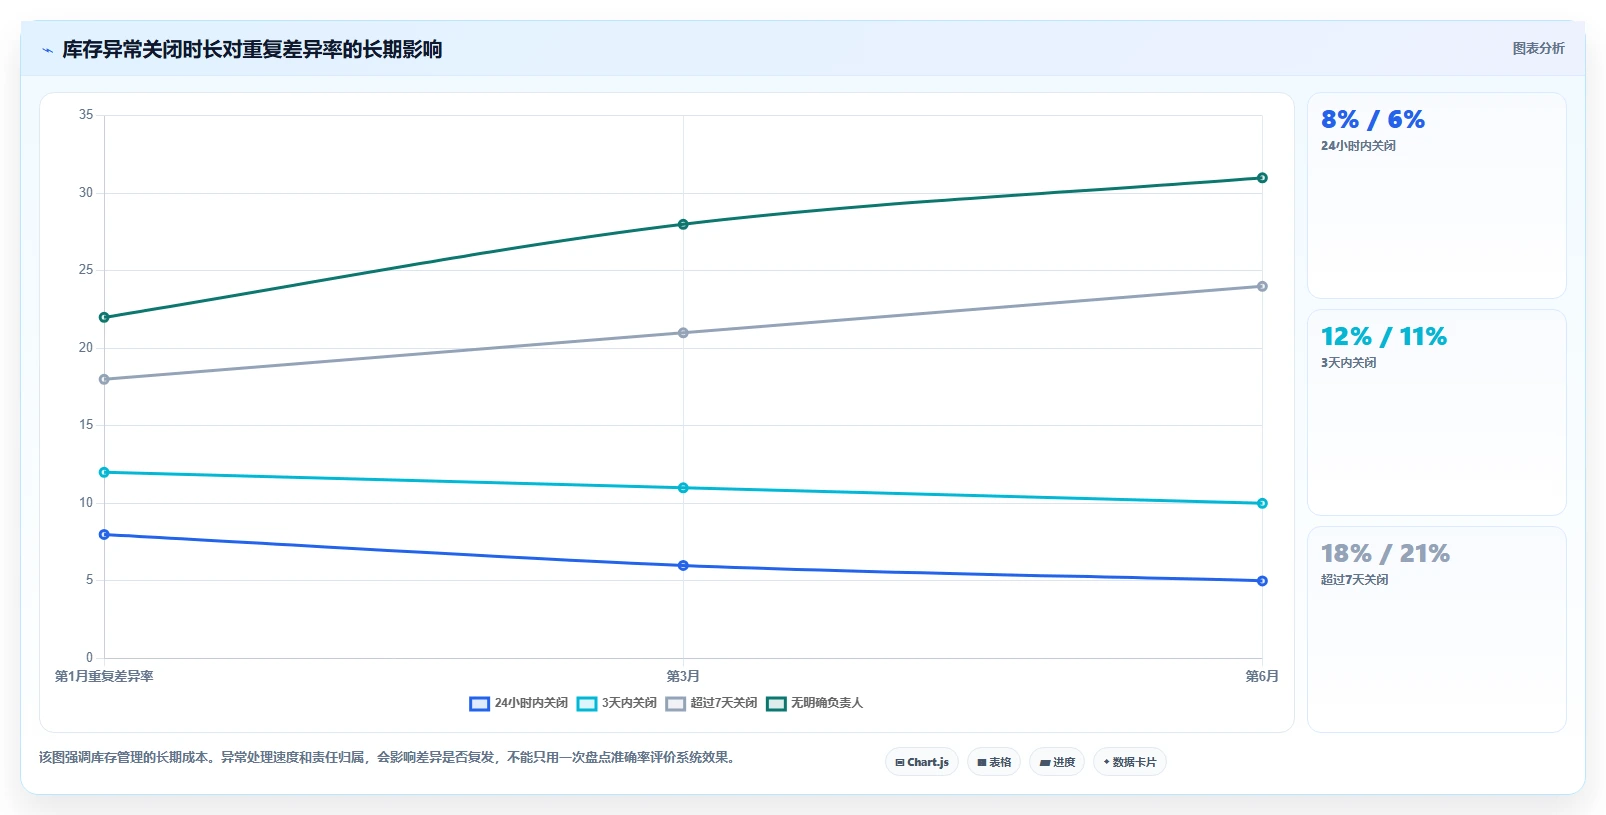Click the green 无明确负责人 legend swatch
The height and width of the screenshot is (815, 1606).
[776, 704]
